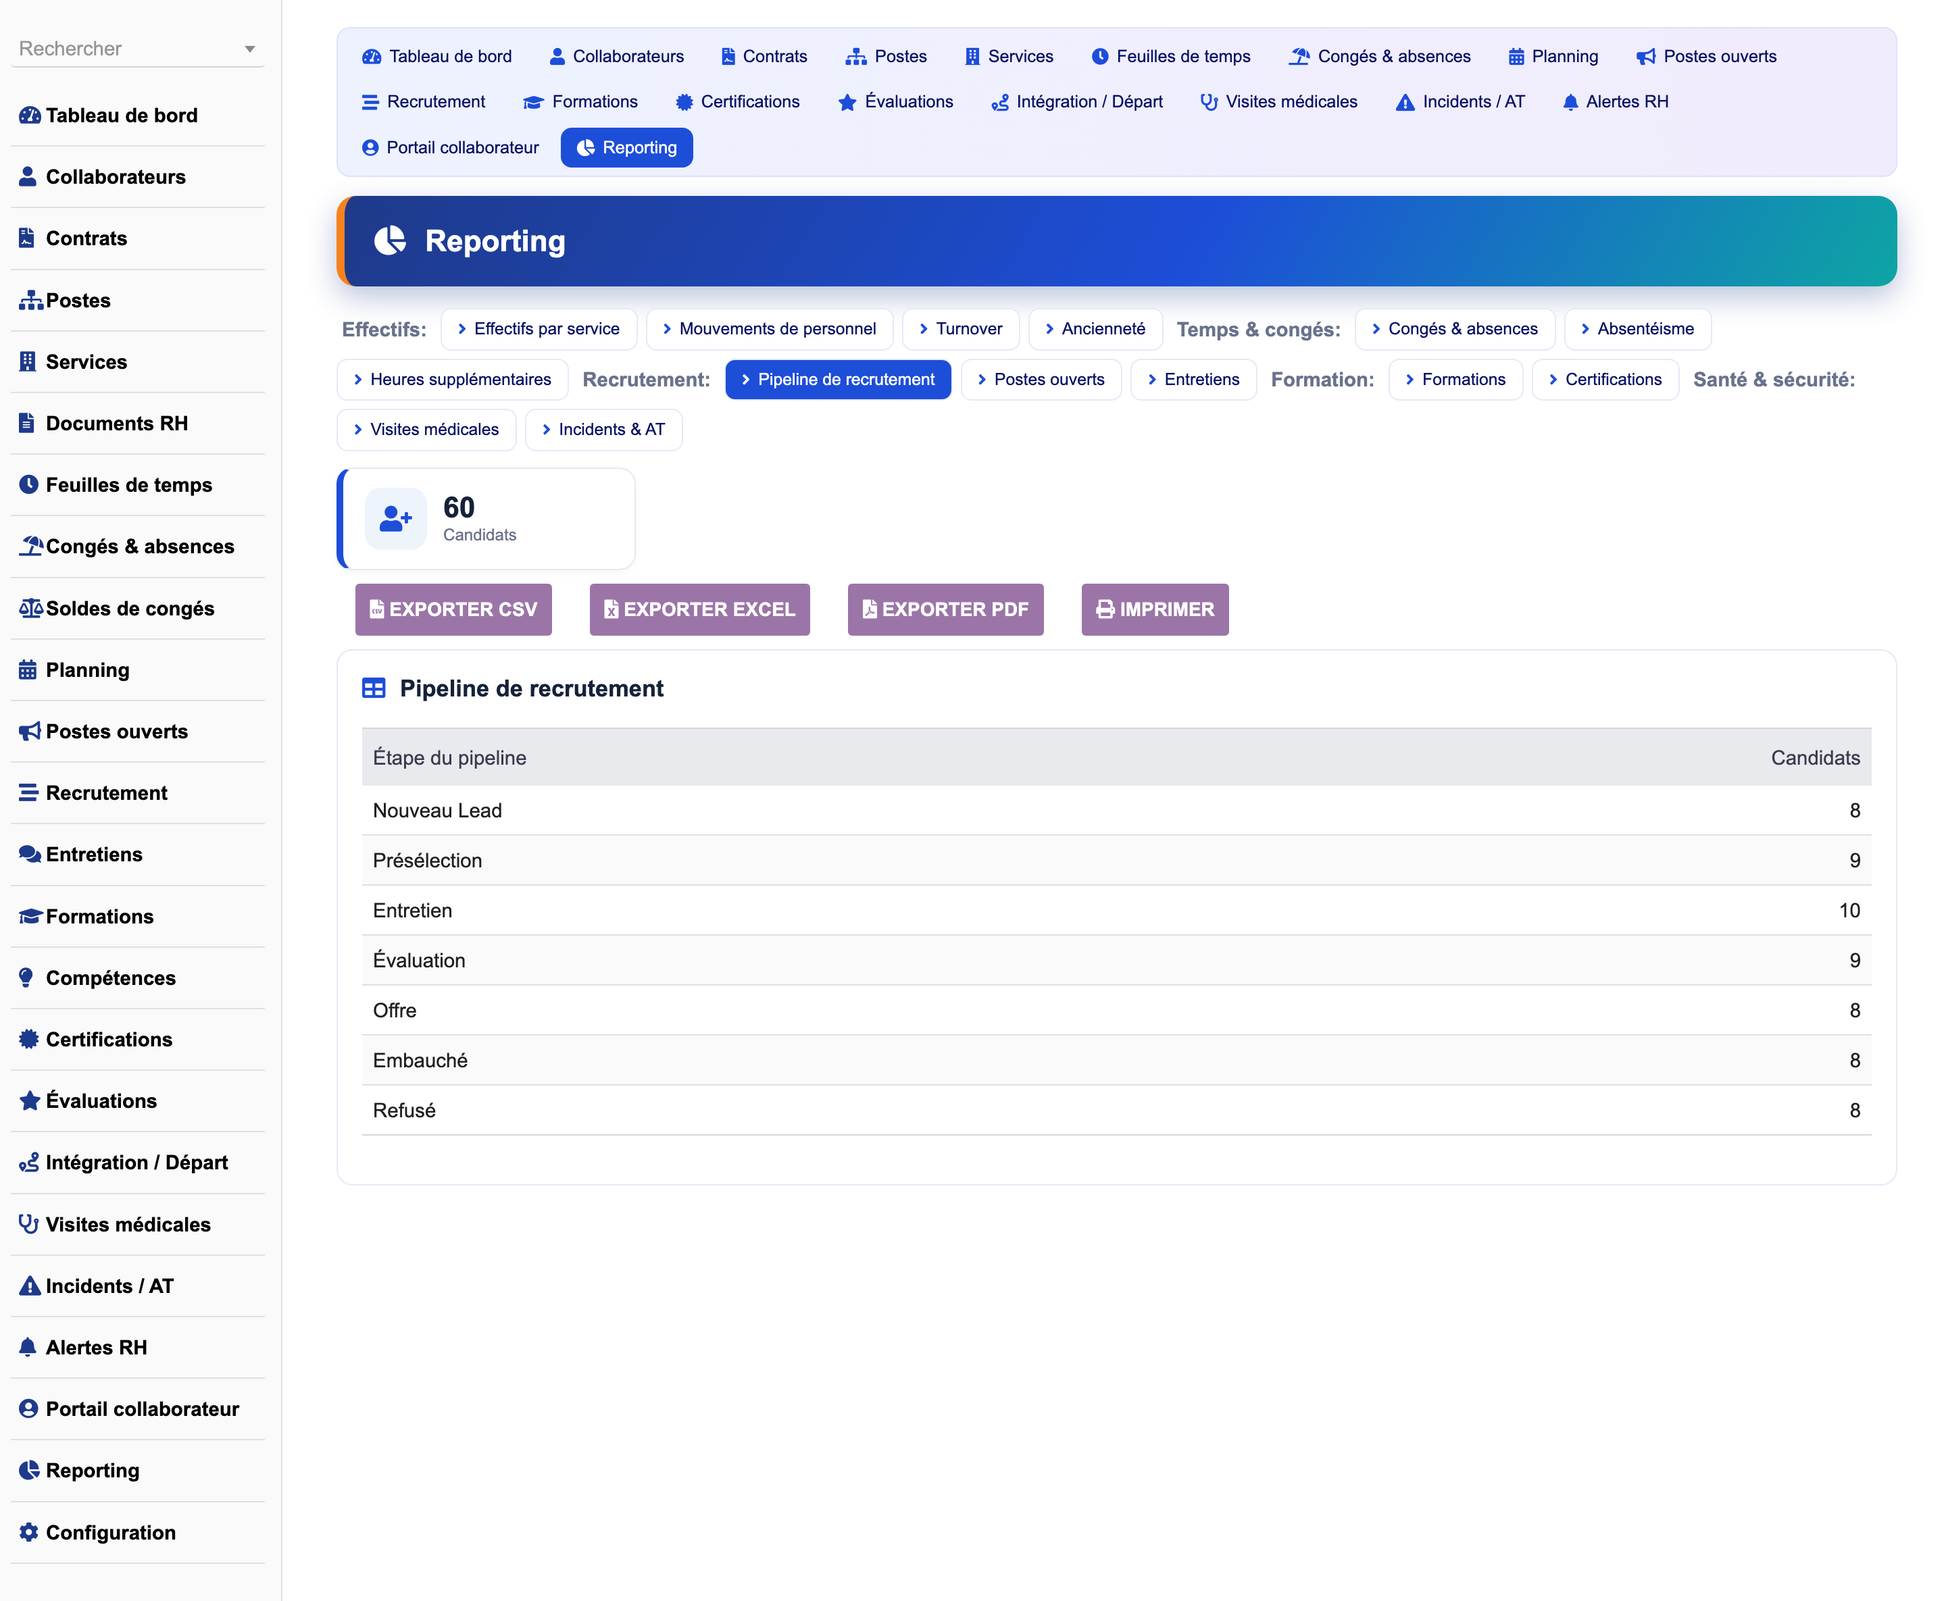Open the Entretiens report chip

[x=1194, y=380]
